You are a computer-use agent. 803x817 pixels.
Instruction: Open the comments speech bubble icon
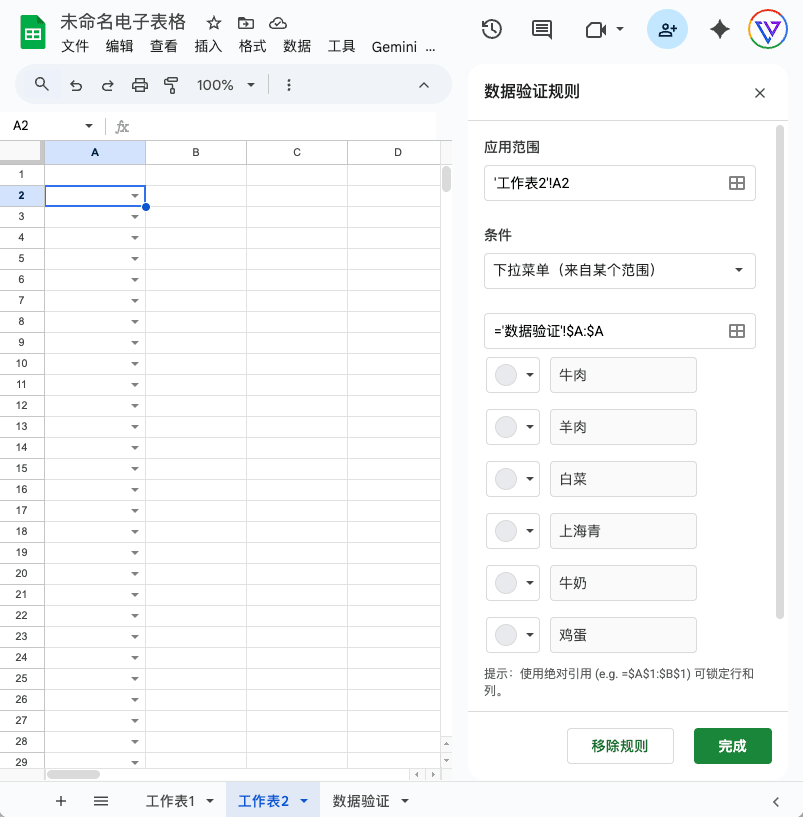pos(542,30)
